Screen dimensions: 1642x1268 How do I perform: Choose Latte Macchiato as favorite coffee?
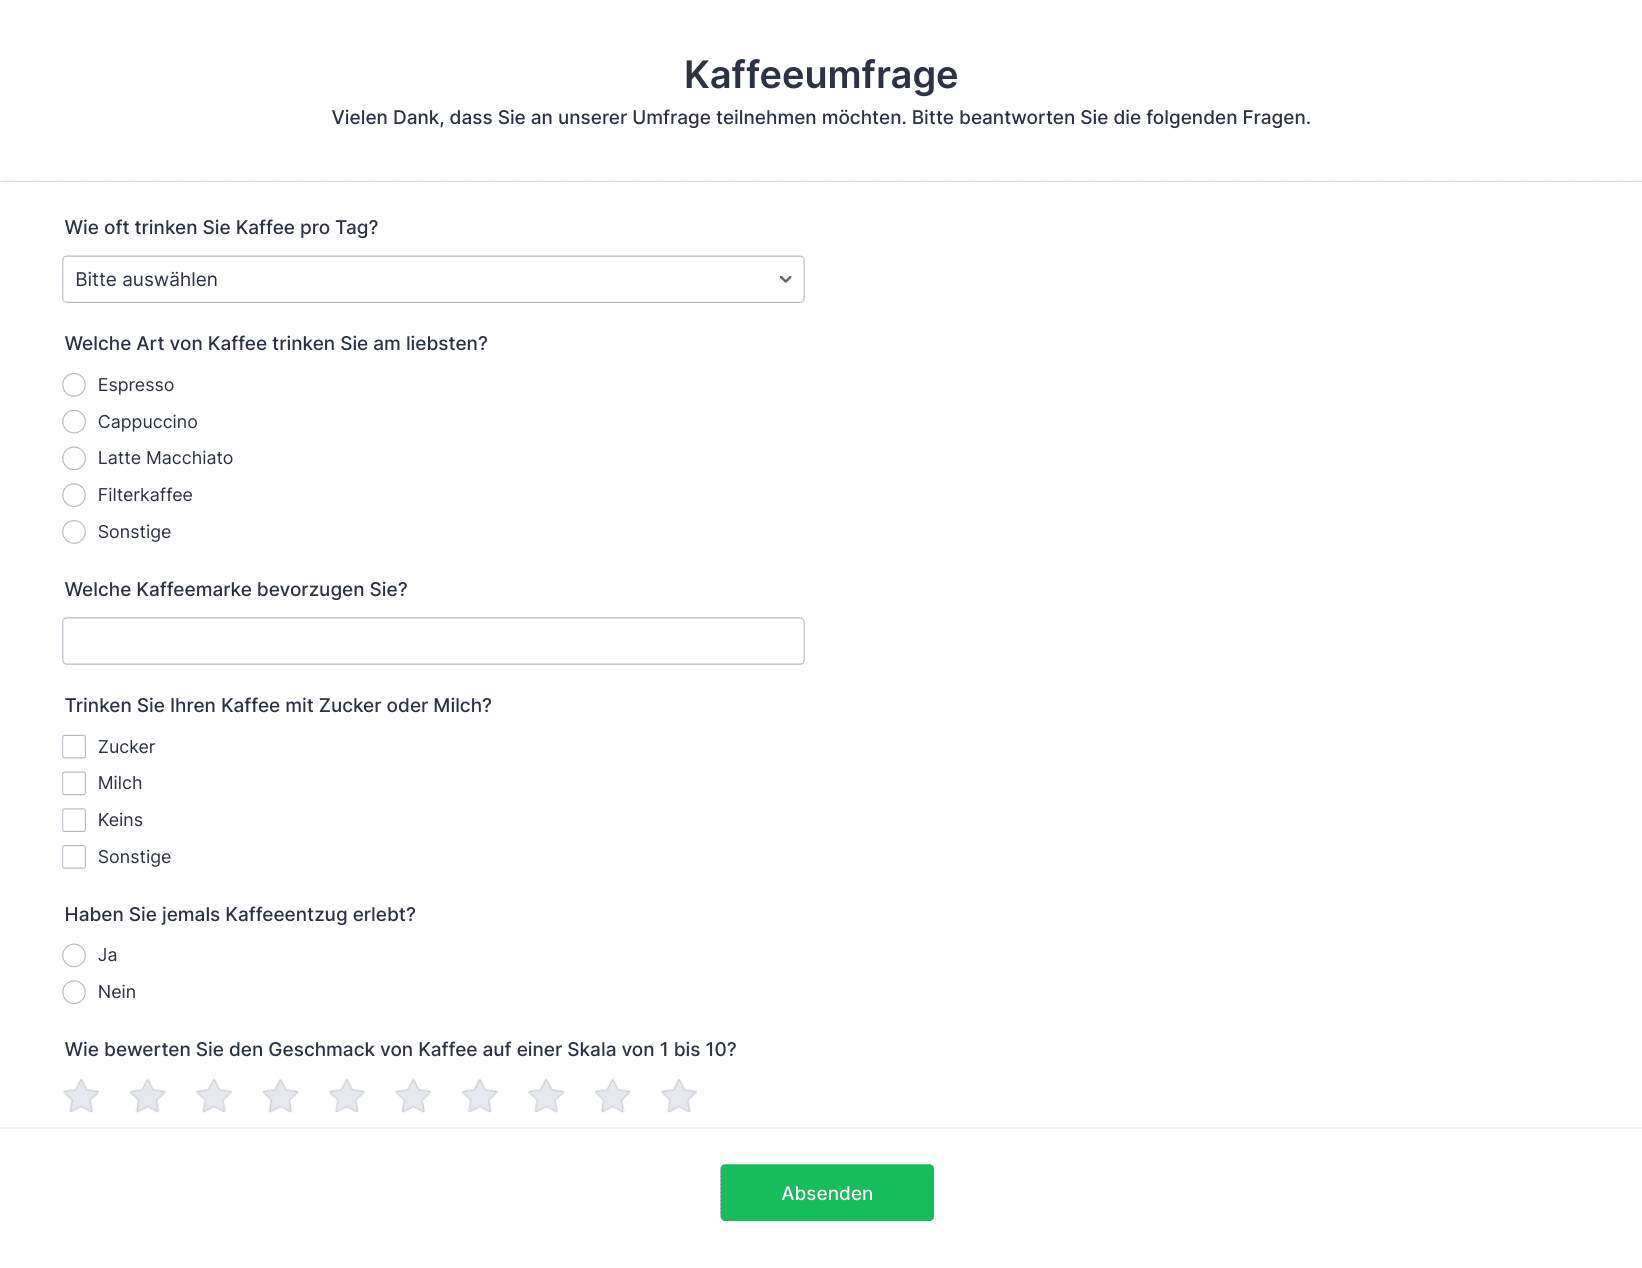[74, 458]
